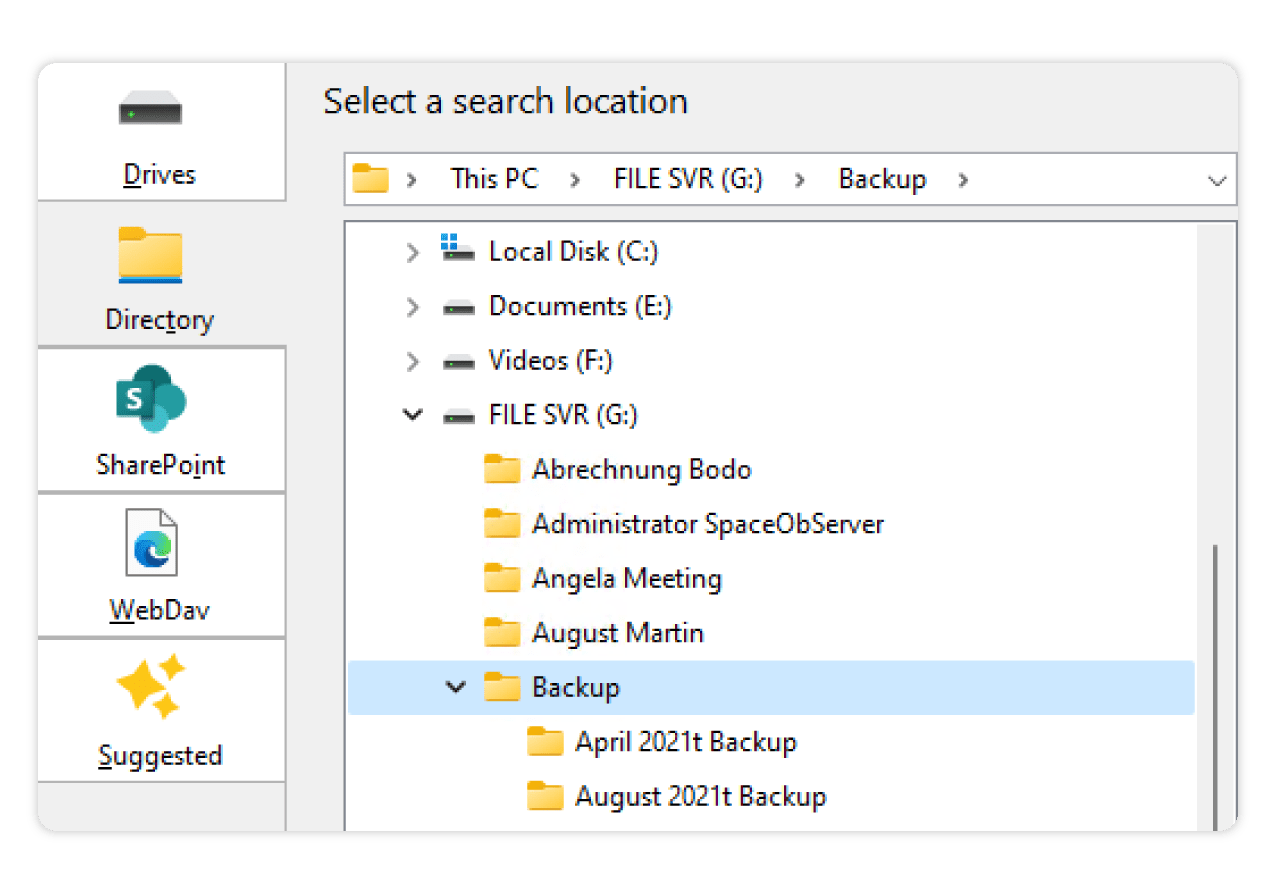
Task: Click This PC in the breadcrumb path
Action: tap(493, 180)
